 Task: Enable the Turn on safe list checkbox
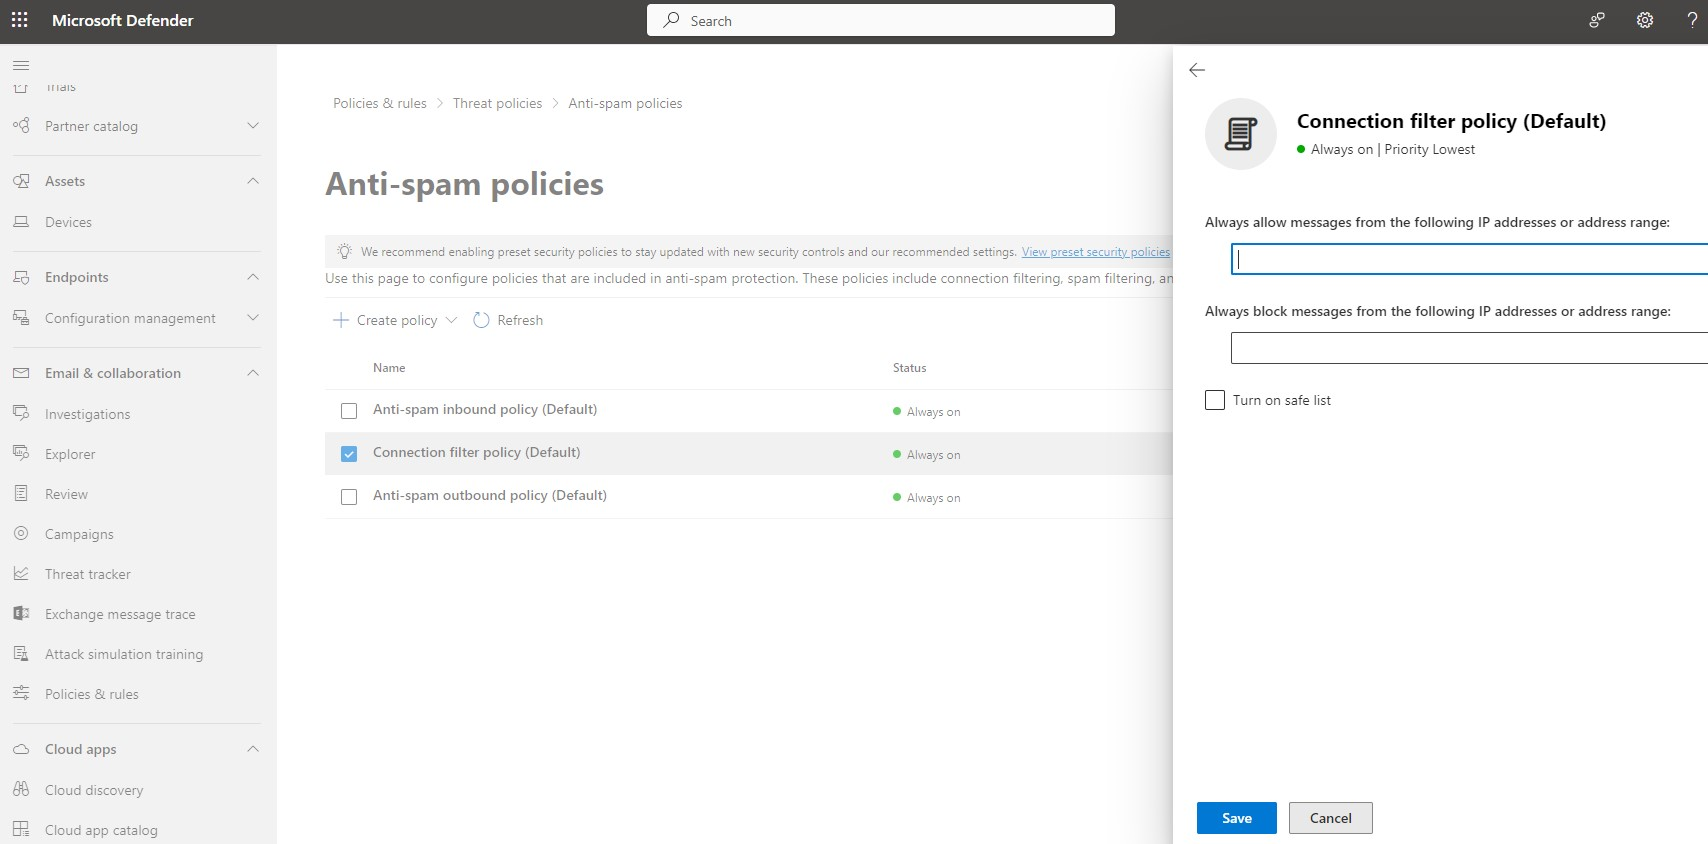coord(1215,400)
